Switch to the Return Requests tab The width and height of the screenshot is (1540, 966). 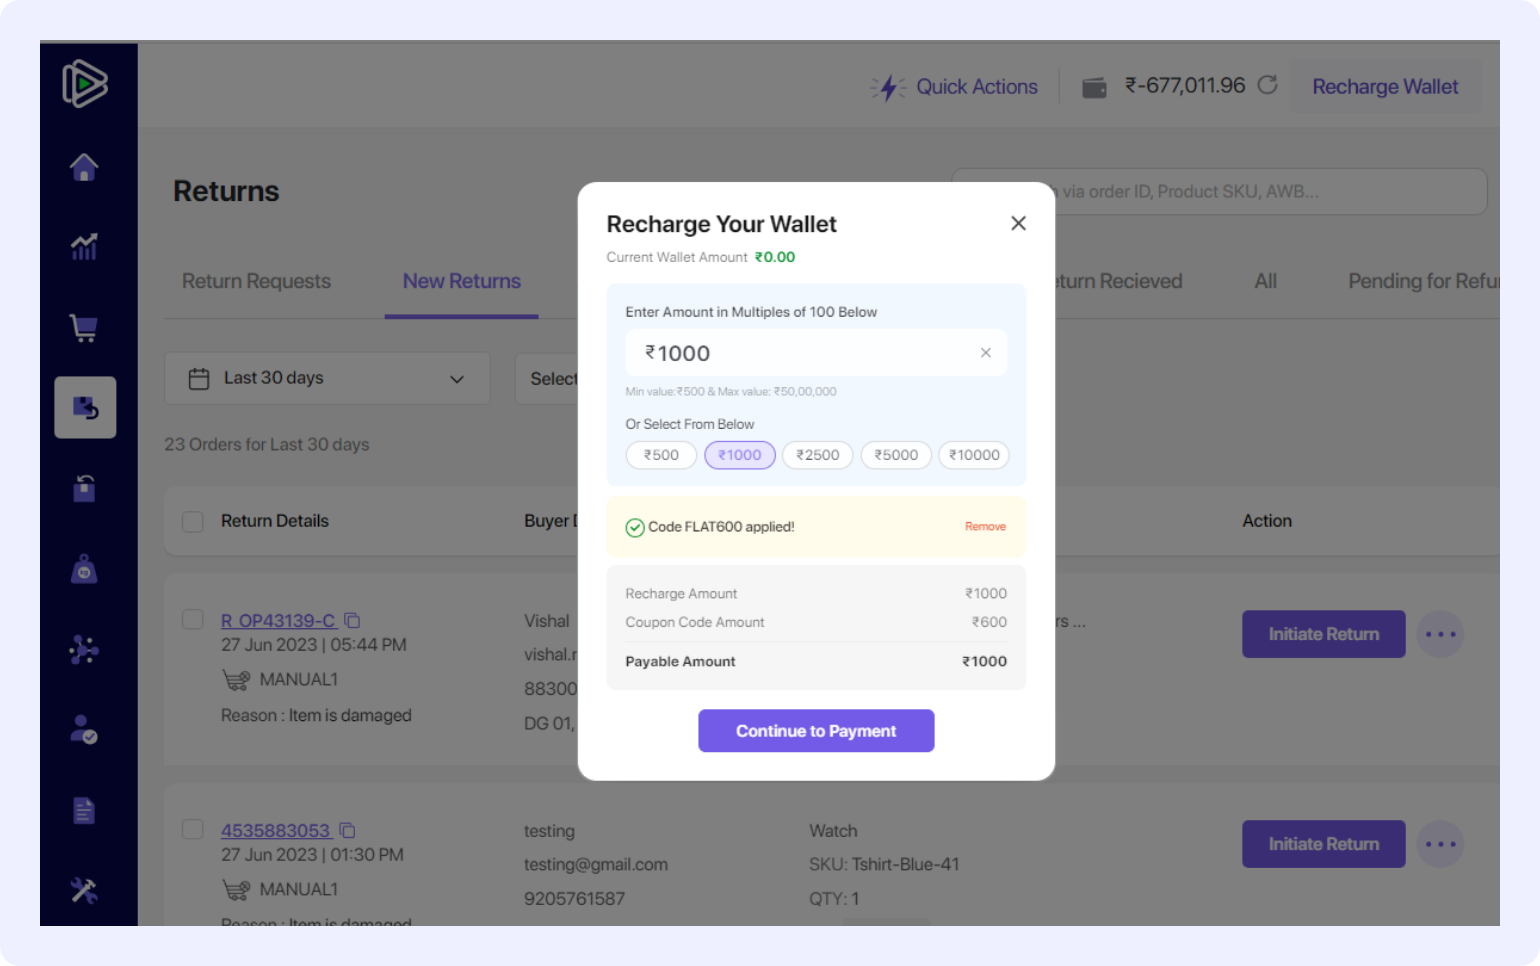pyautogui.click(x=256, y=281)
